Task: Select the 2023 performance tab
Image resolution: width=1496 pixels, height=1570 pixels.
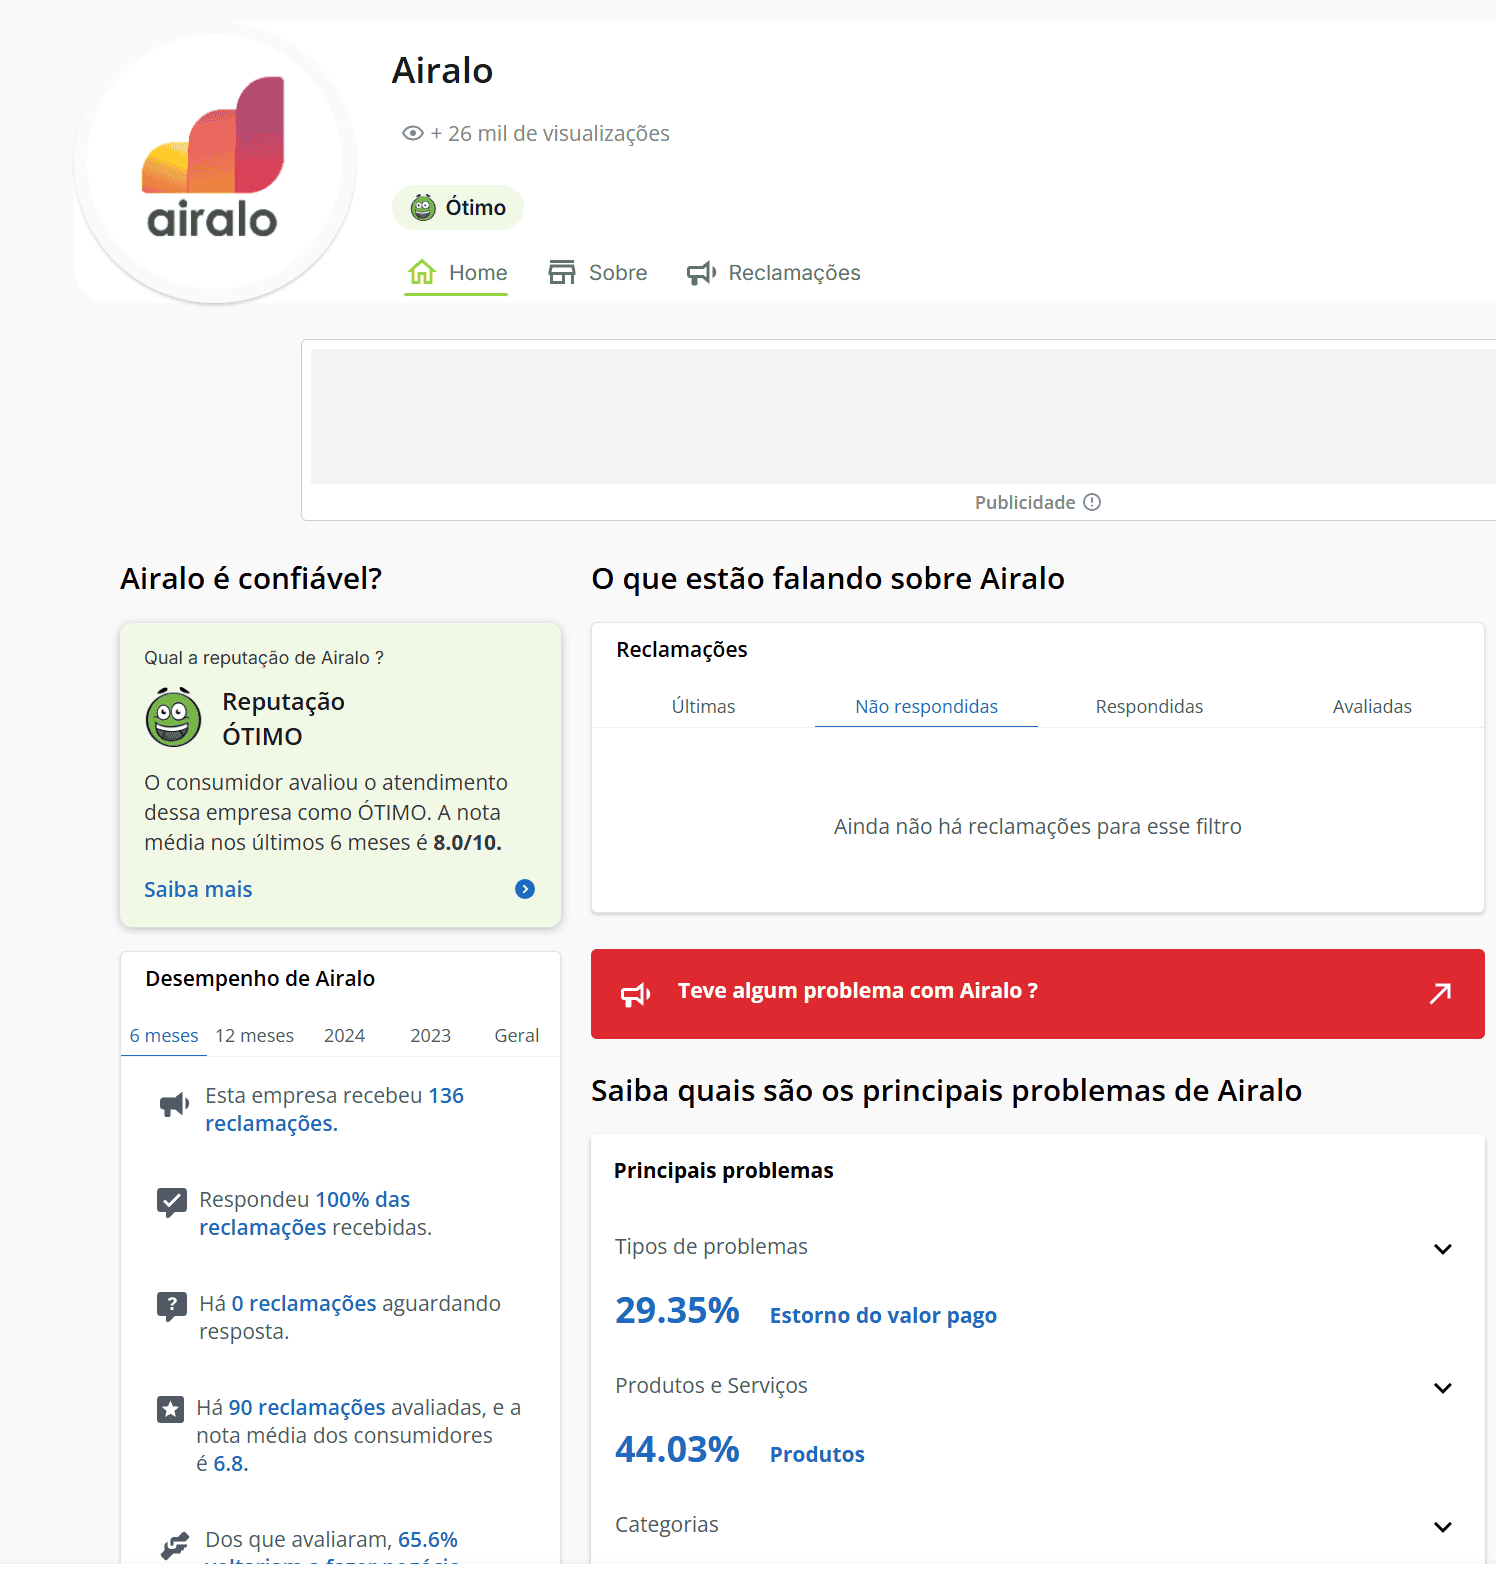Action: (430, 1035)
